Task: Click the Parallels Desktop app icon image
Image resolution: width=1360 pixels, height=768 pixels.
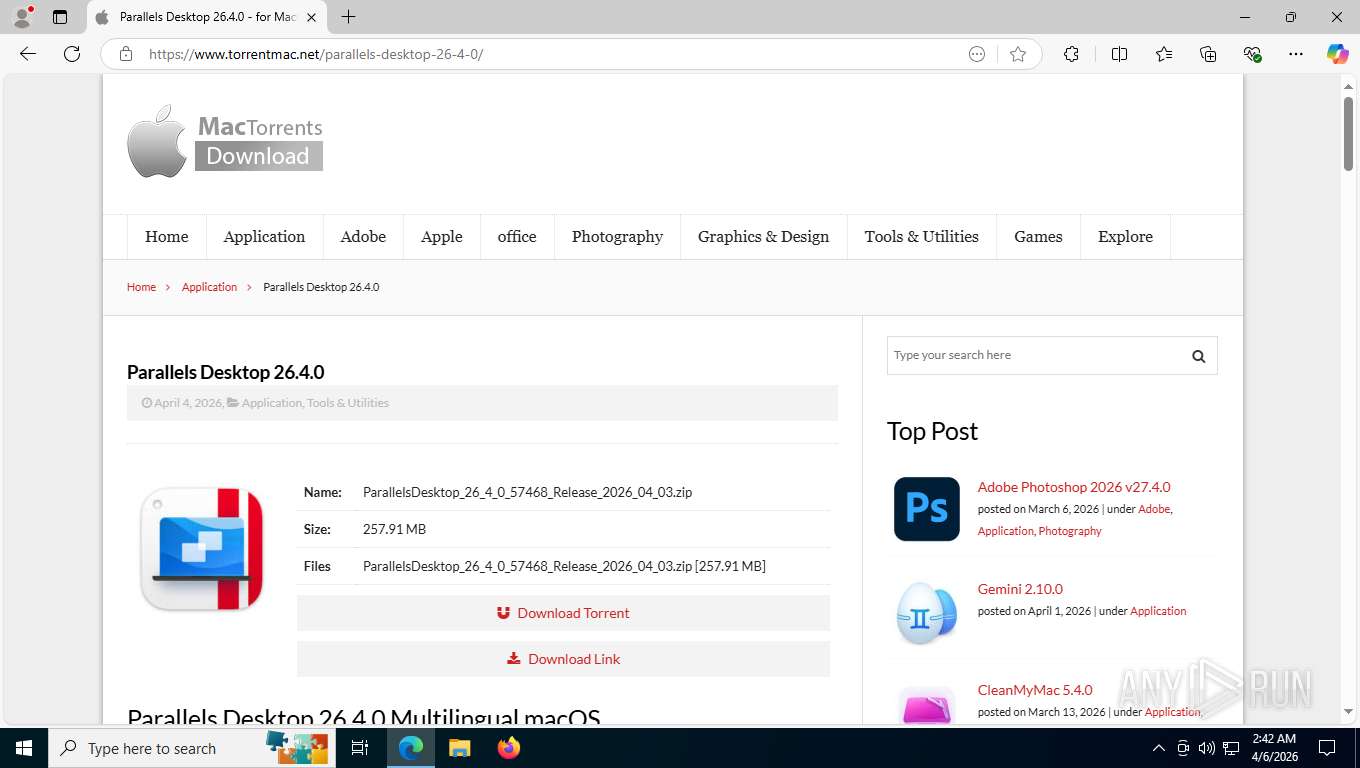Action: pos(202,548)
